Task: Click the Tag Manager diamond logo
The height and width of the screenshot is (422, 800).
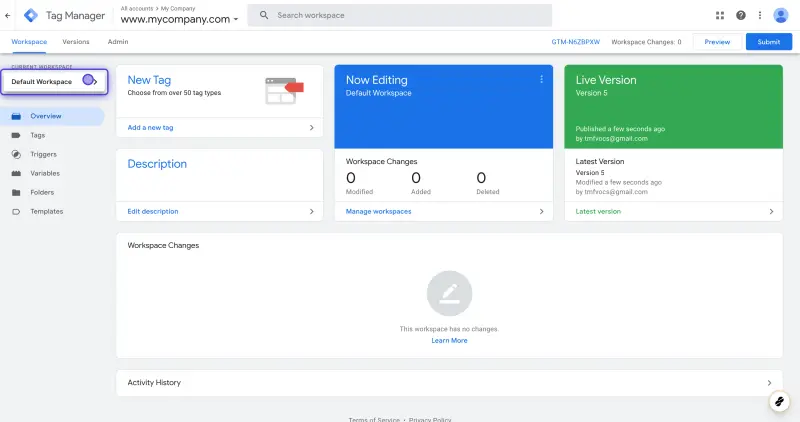Action: click(31, 15)
